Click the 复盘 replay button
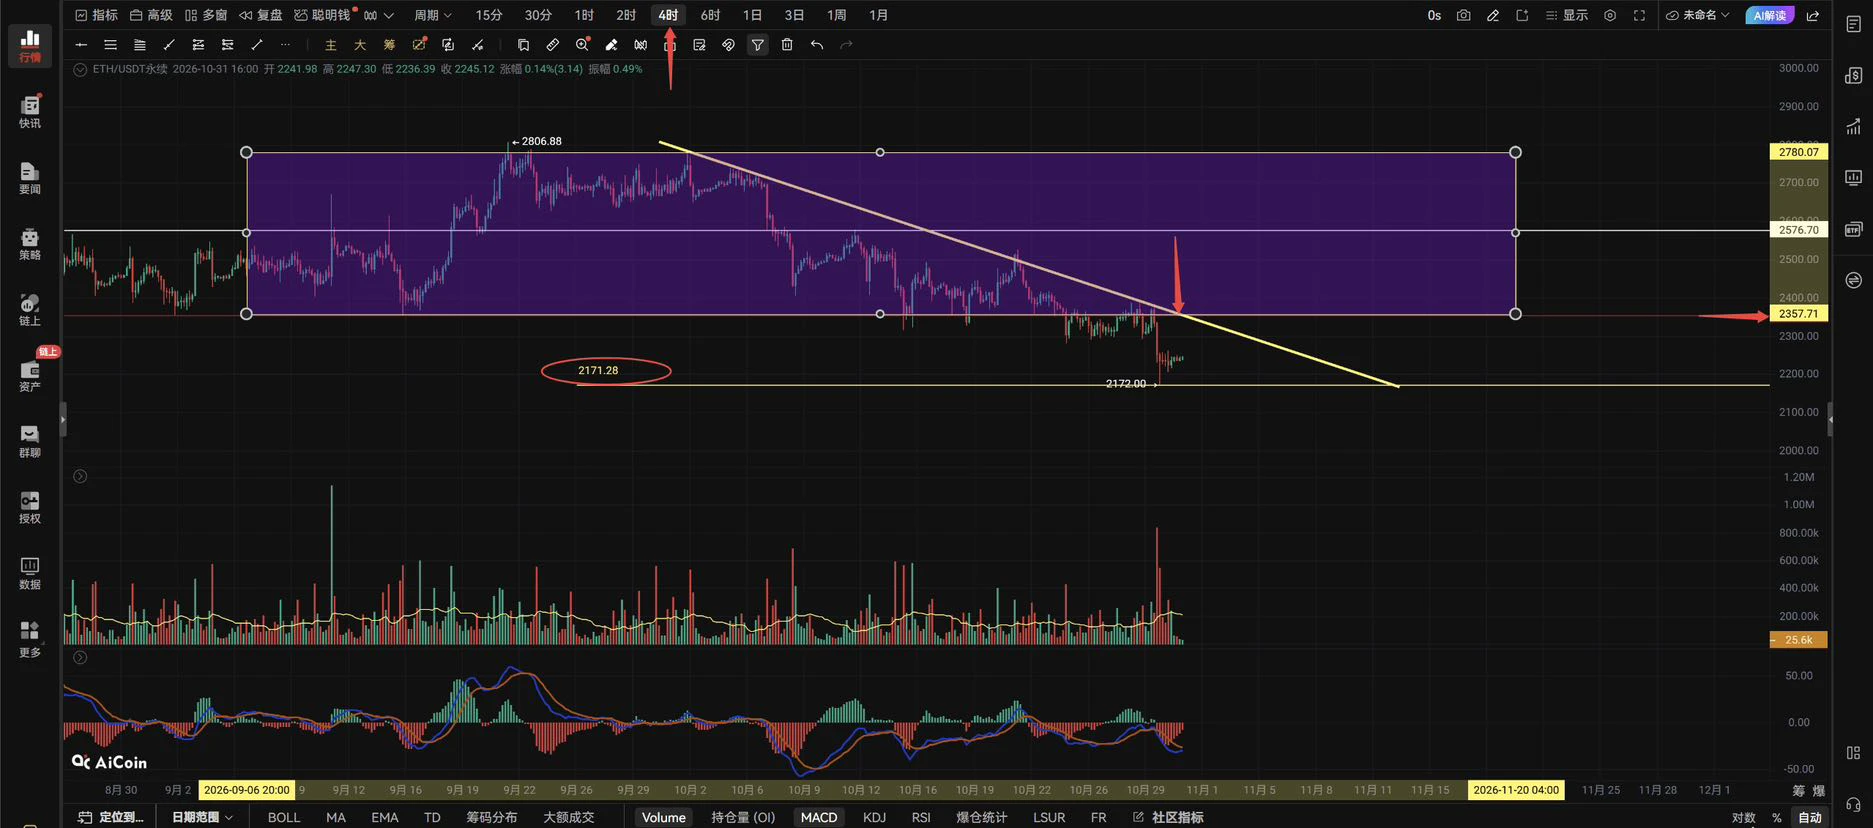1873x828 pixels. (260, 15)
